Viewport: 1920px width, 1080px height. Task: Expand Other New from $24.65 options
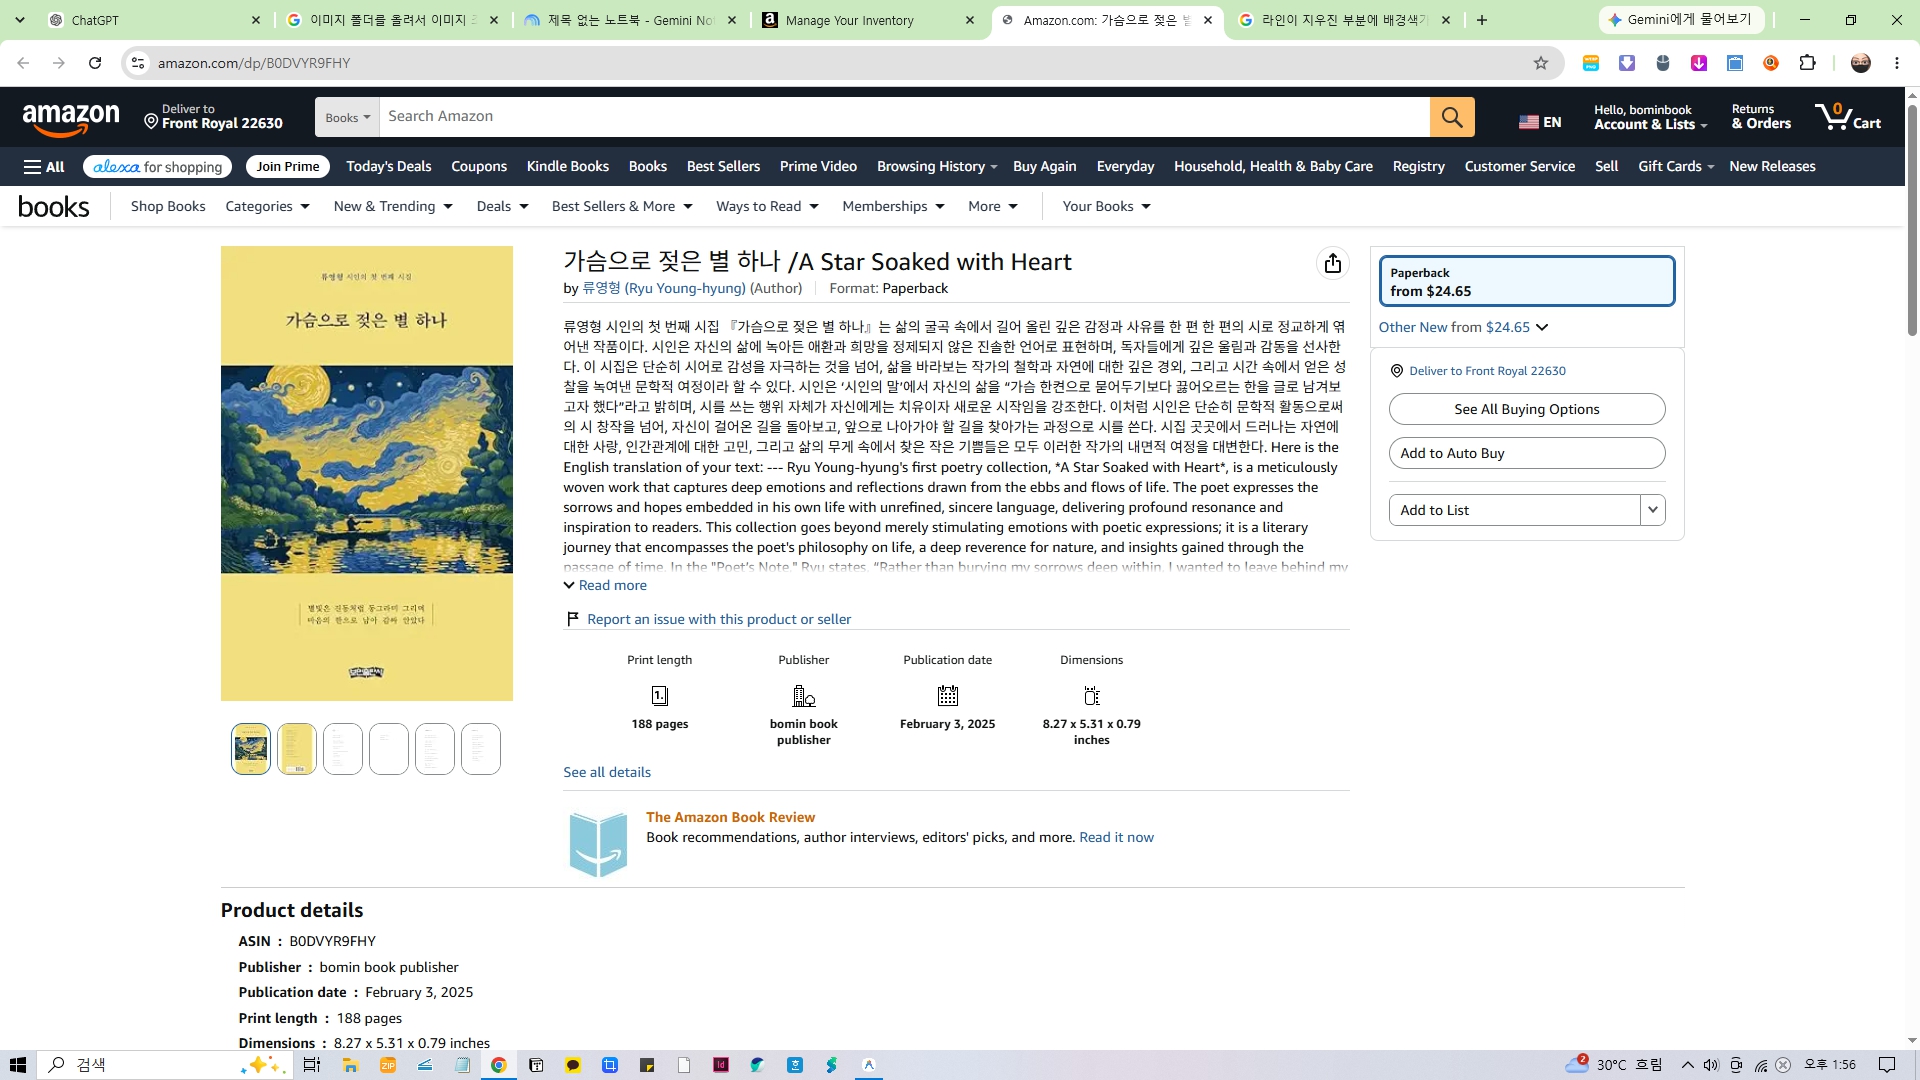1463,328
